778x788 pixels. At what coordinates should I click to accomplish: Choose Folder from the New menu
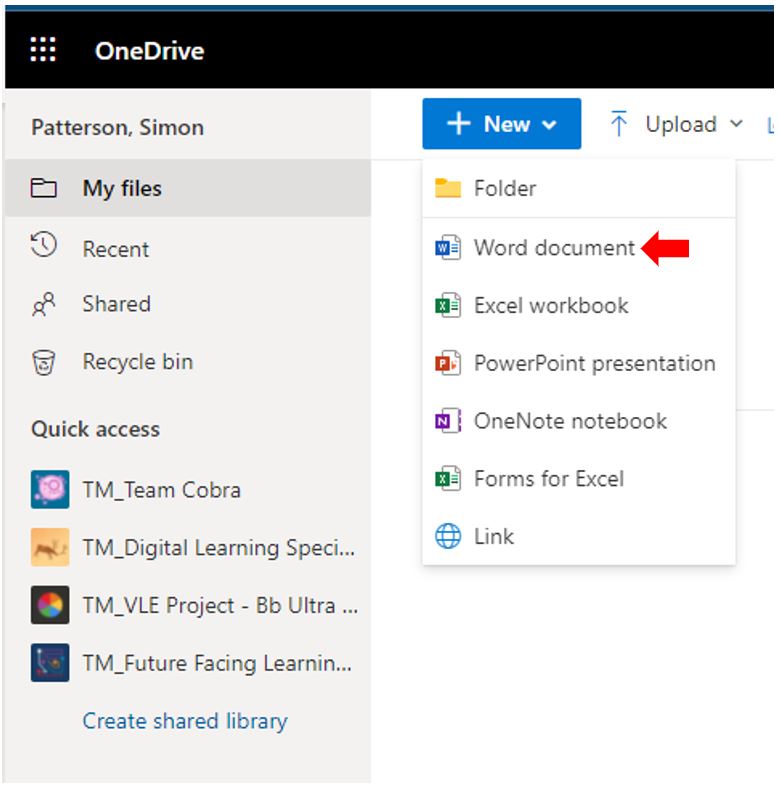coord(579,188)
